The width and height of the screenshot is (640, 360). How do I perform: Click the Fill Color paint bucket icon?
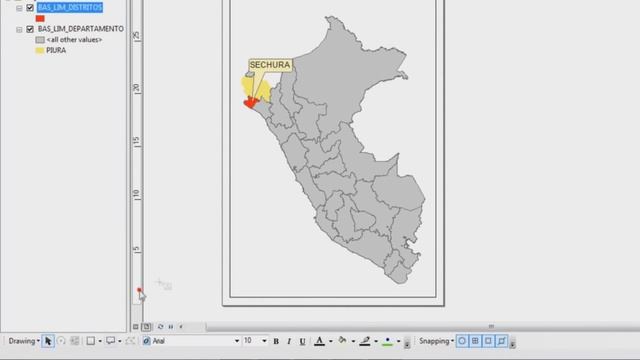(x=342, y=341)
